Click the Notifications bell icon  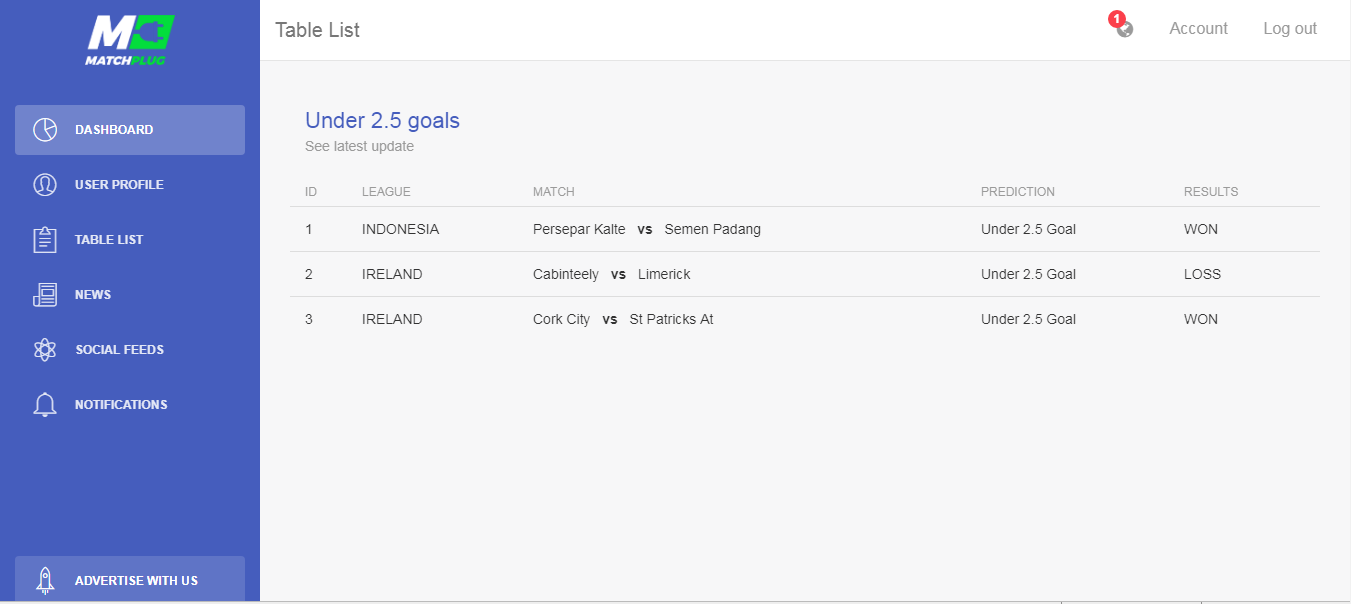[x=45, y=405]
